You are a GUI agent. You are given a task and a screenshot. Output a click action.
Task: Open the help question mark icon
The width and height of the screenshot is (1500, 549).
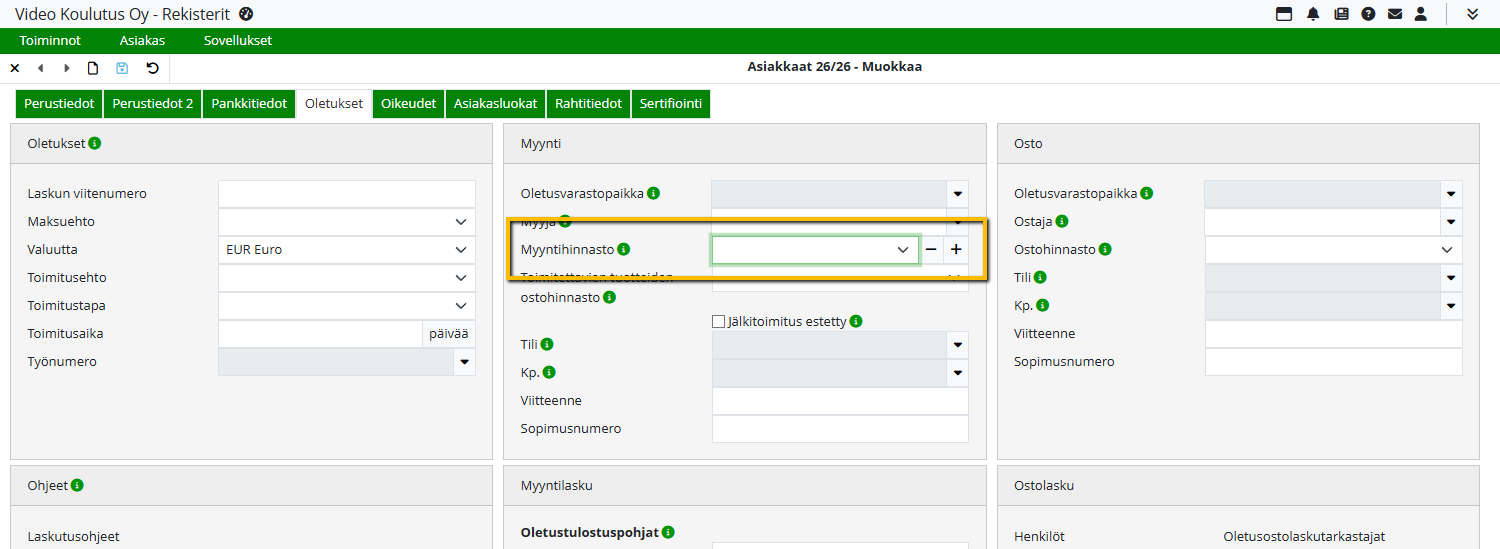click(x=1368, y=14)
